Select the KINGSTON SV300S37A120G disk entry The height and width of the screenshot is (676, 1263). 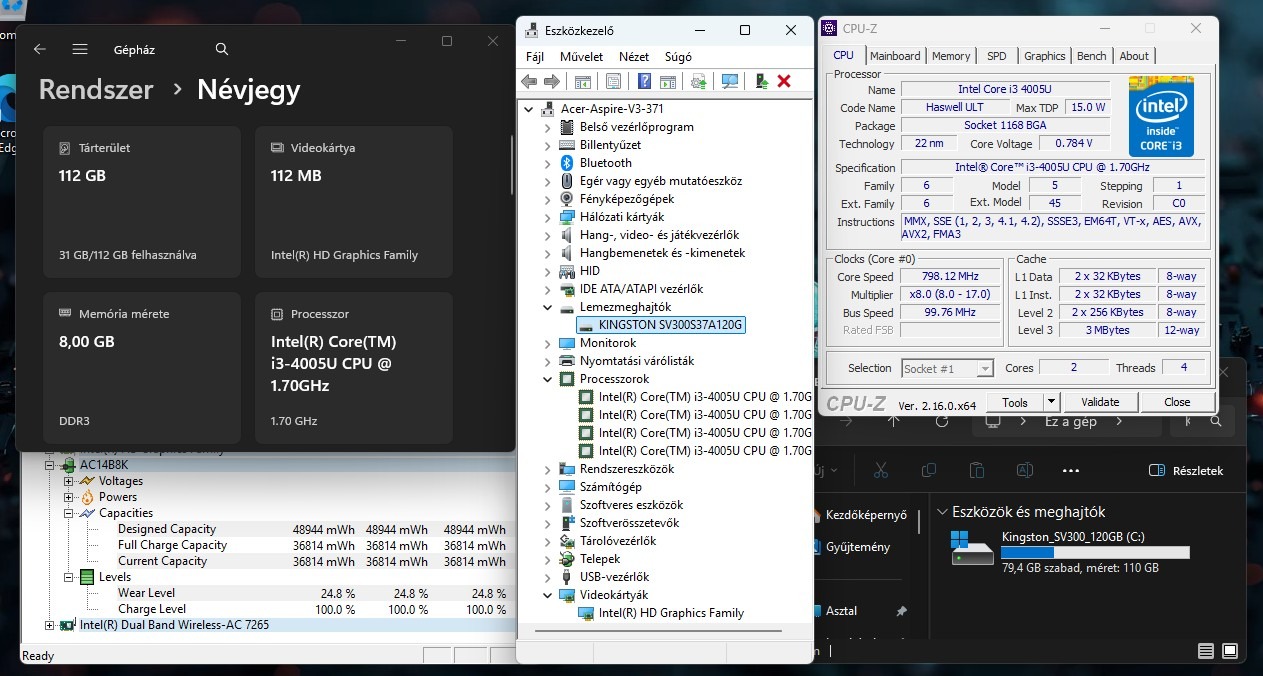[661, 325]
